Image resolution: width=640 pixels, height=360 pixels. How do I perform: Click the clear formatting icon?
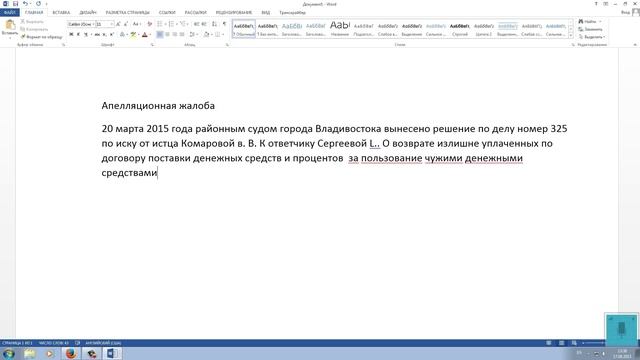[150, 24]
